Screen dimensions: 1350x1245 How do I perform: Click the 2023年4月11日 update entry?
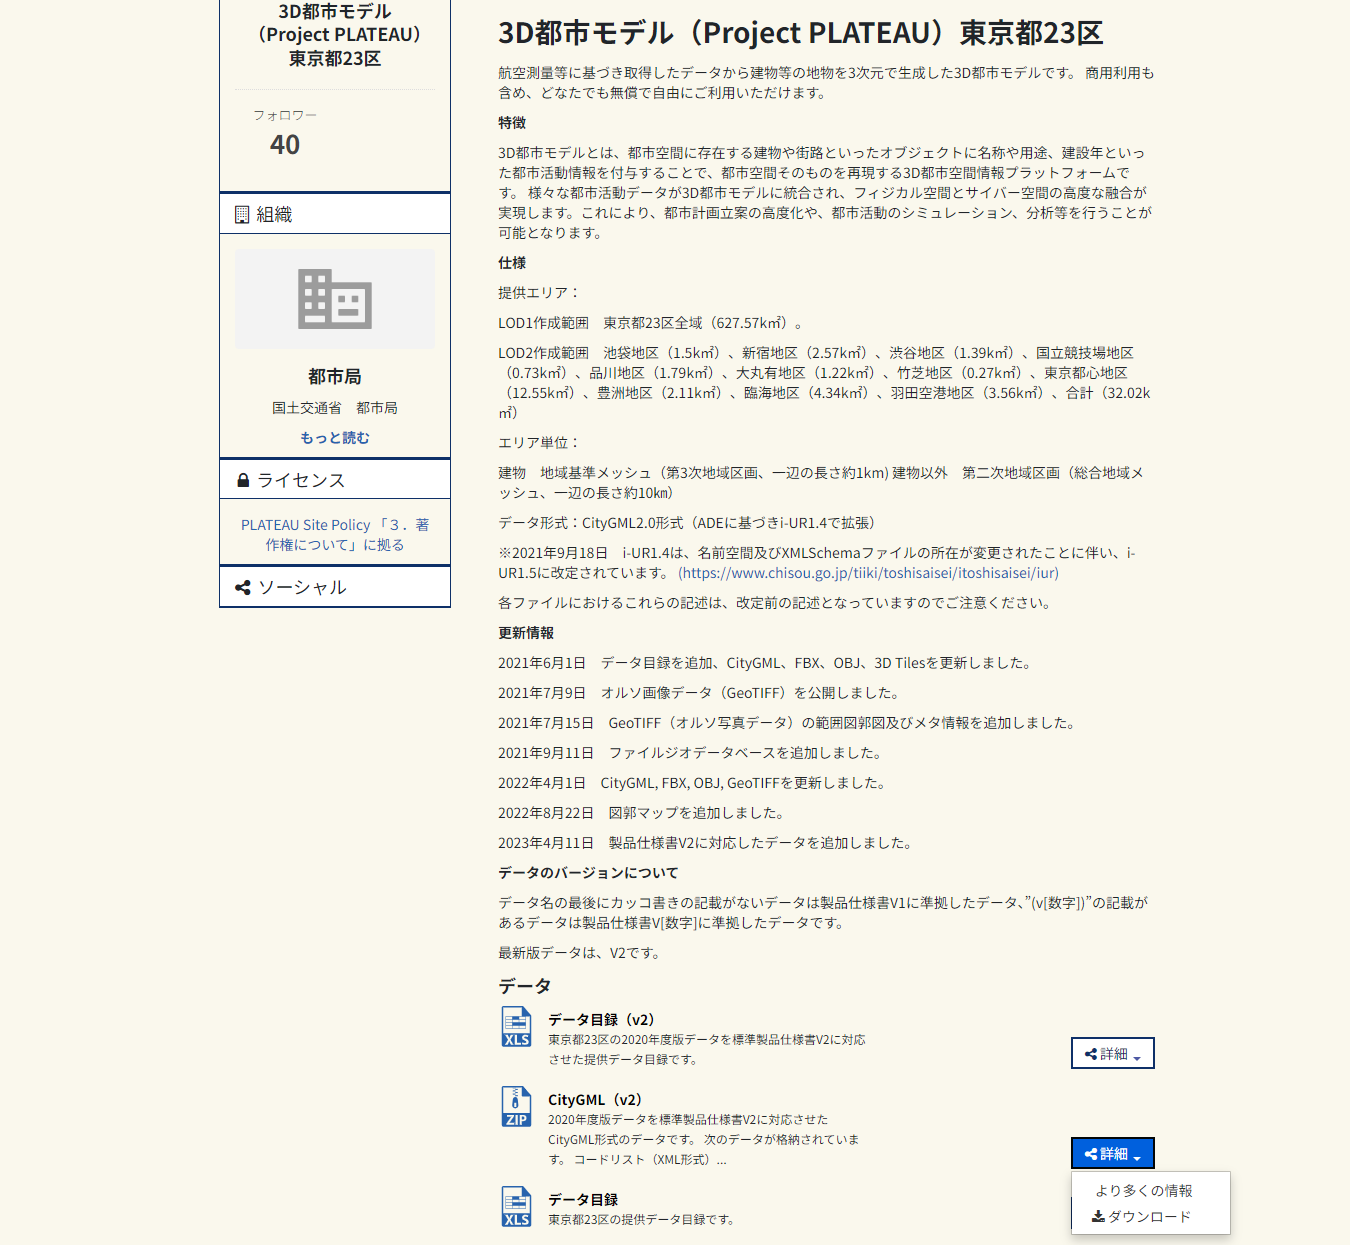coord(708,842)
